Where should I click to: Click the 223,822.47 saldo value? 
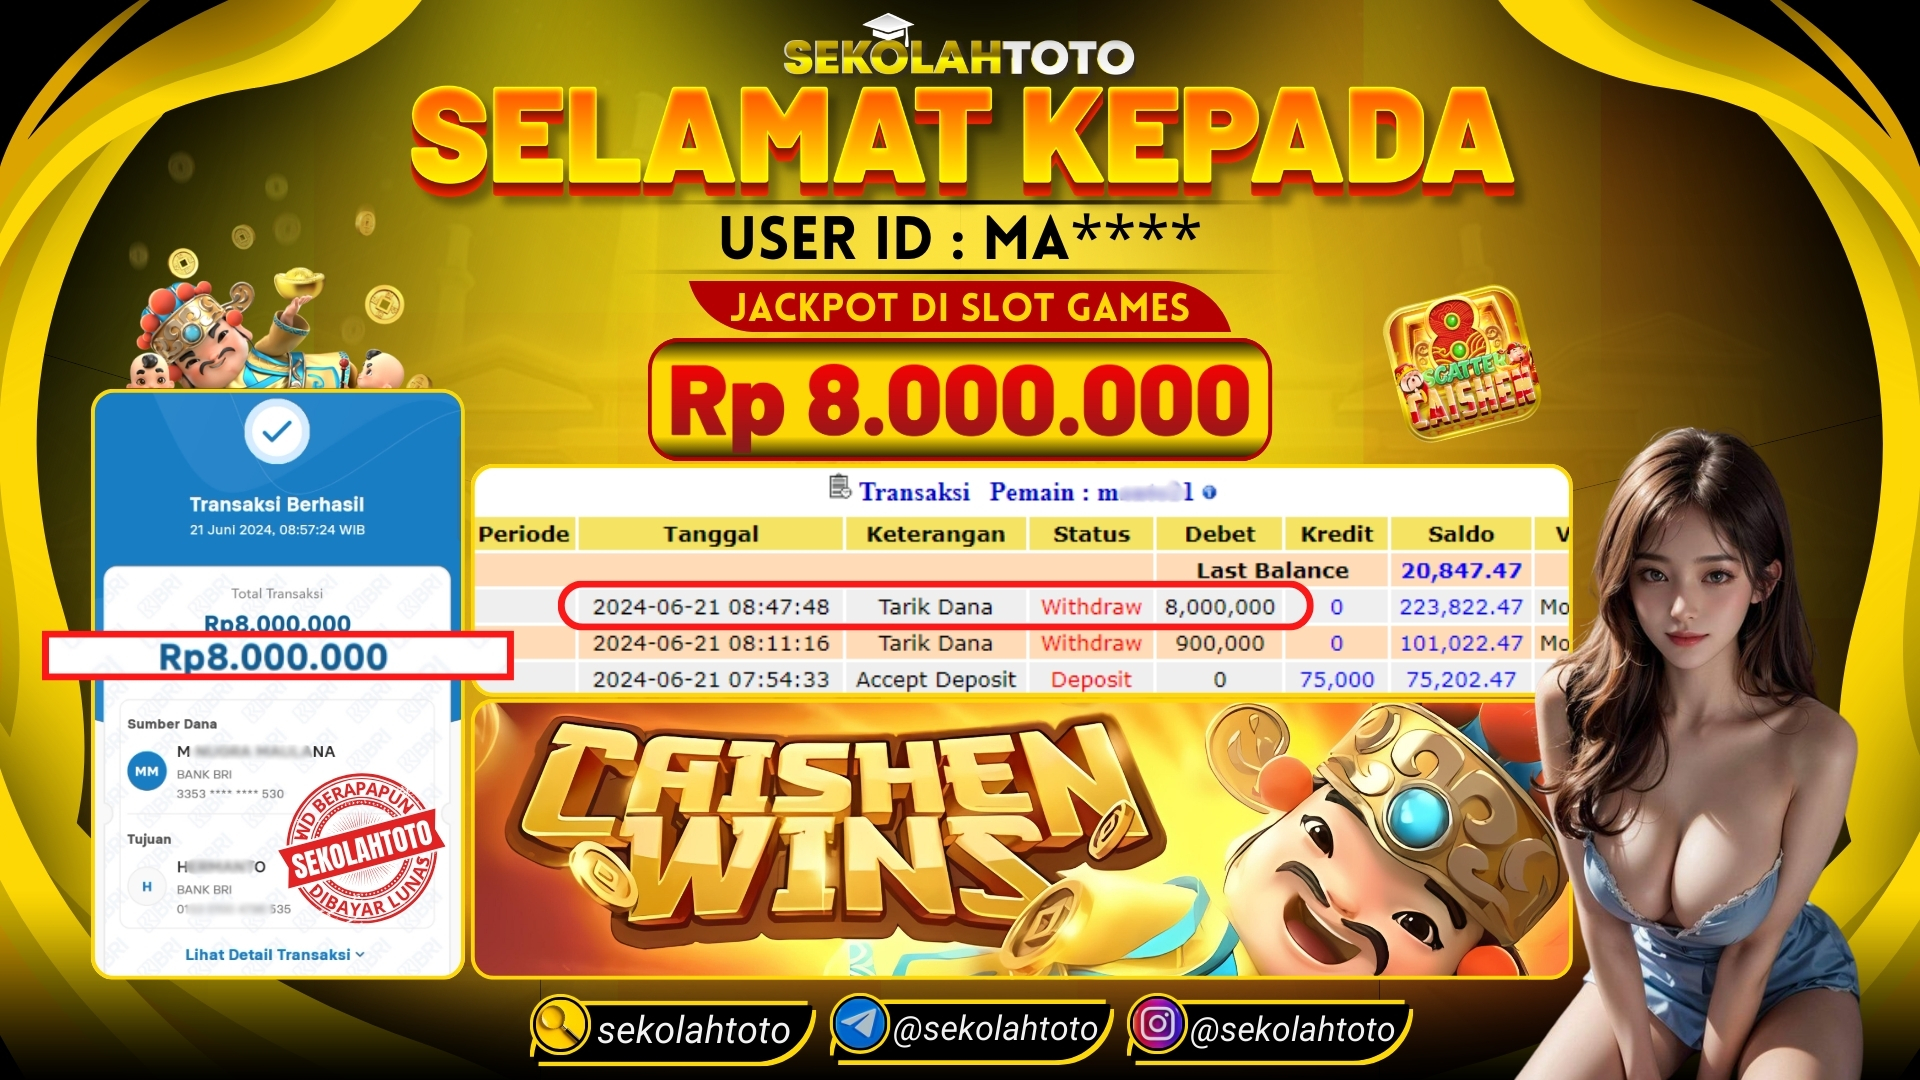coord(1461,607)
